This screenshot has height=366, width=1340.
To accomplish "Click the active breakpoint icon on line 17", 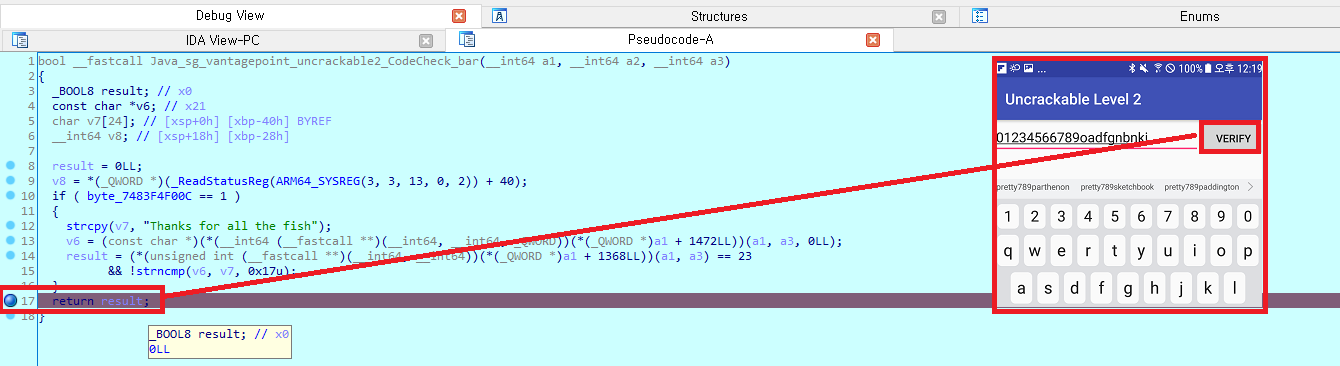I will click(x=10, y=301).
